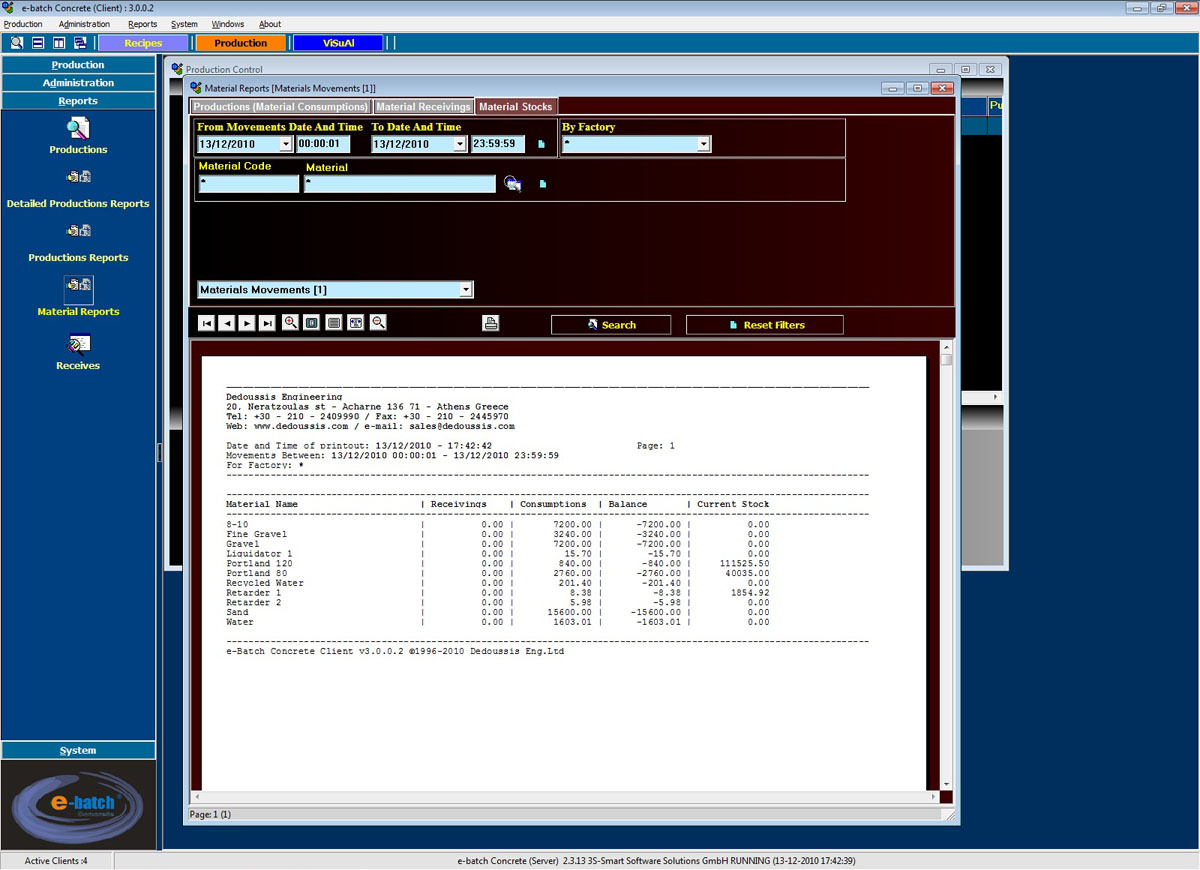Expand the System sidebar section
The height and width of the screenshot is (870, 1200).
[78, 750]
